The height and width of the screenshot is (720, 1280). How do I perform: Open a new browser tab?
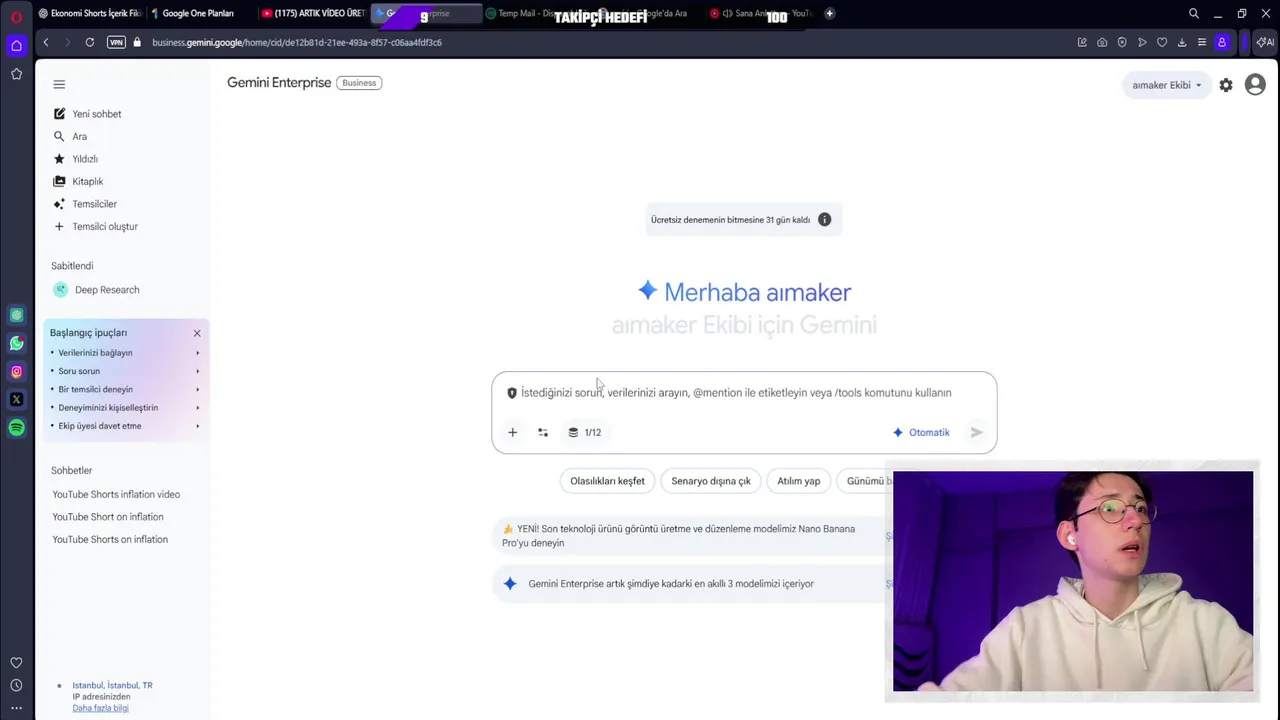click(829, 14)
